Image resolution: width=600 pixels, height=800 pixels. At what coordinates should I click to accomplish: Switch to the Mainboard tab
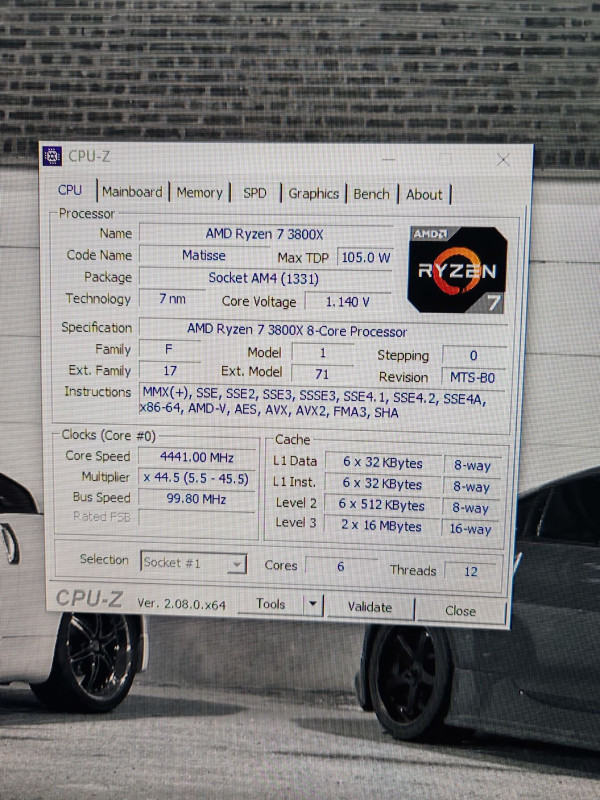click(132, 192)
